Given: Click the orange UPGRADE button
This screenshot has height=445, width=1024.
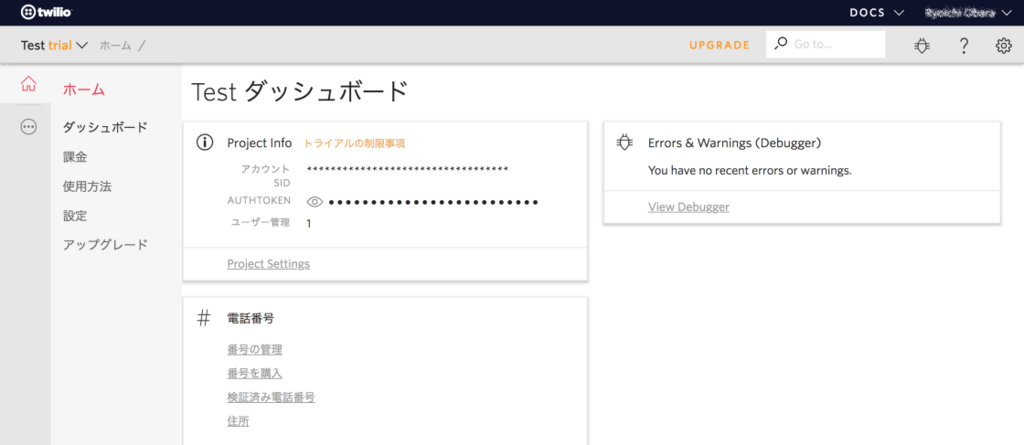Looking at the screenshot, I should (x=719, y=45).
